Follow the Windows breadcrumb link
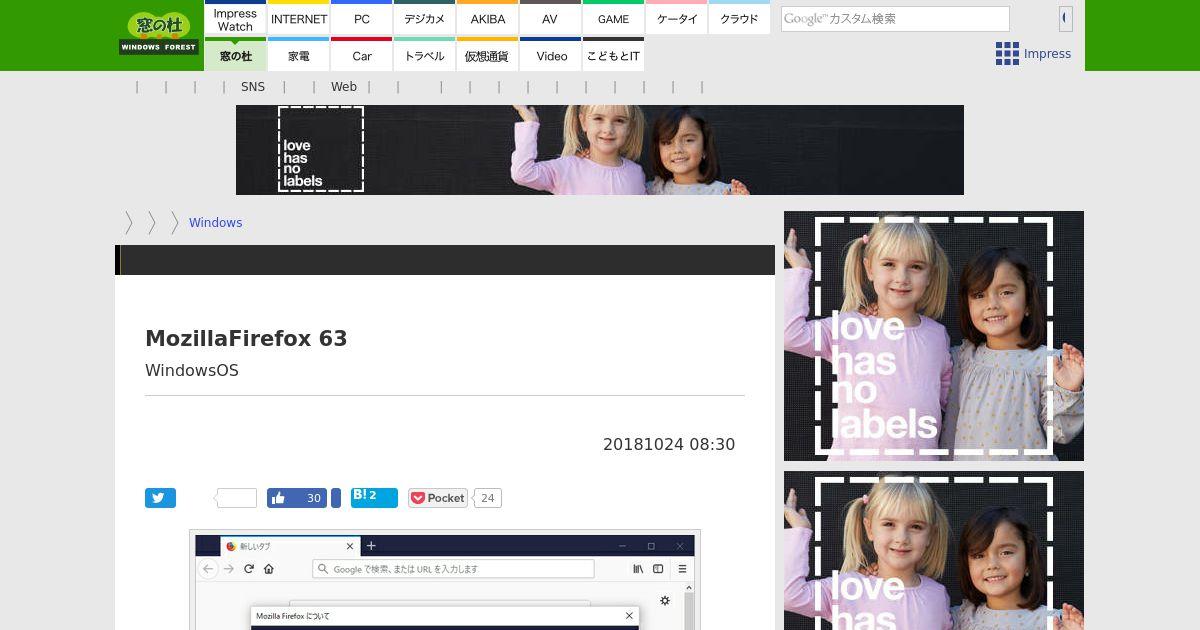This screenshot has height=630, width=1200. [x=215, y=223]
